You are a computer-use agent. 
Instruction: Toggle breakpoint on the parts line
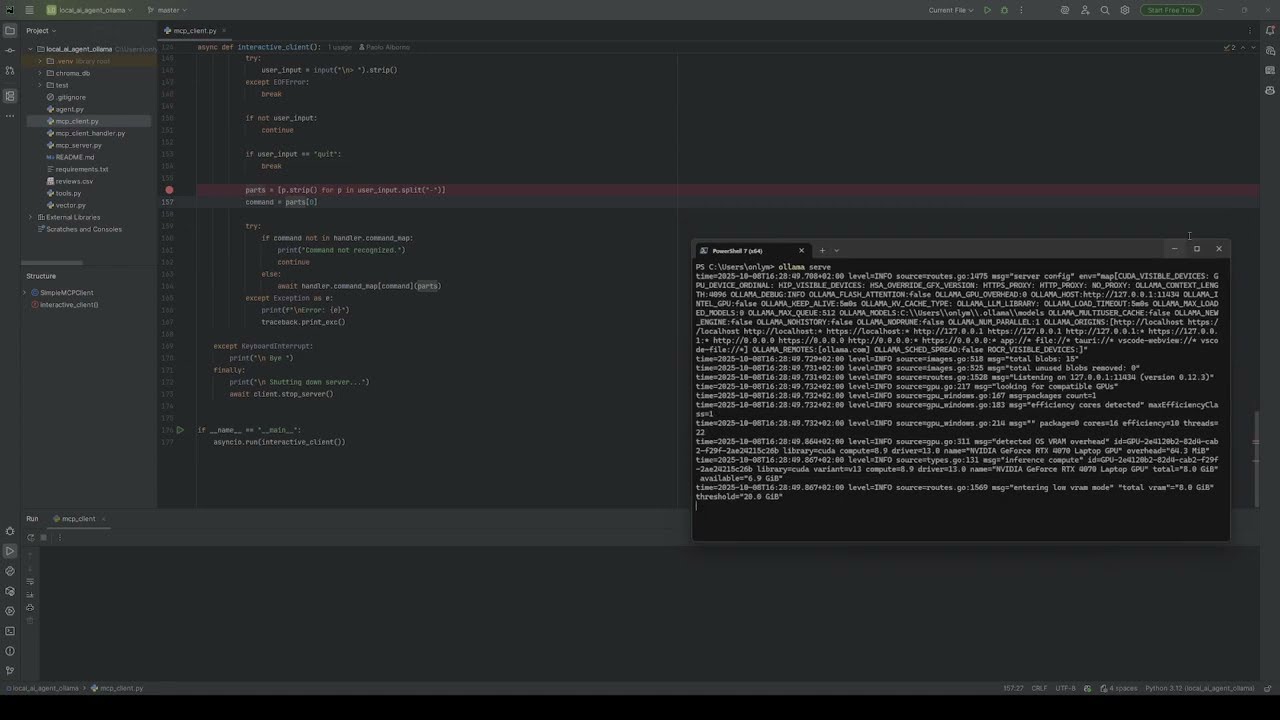169,190
